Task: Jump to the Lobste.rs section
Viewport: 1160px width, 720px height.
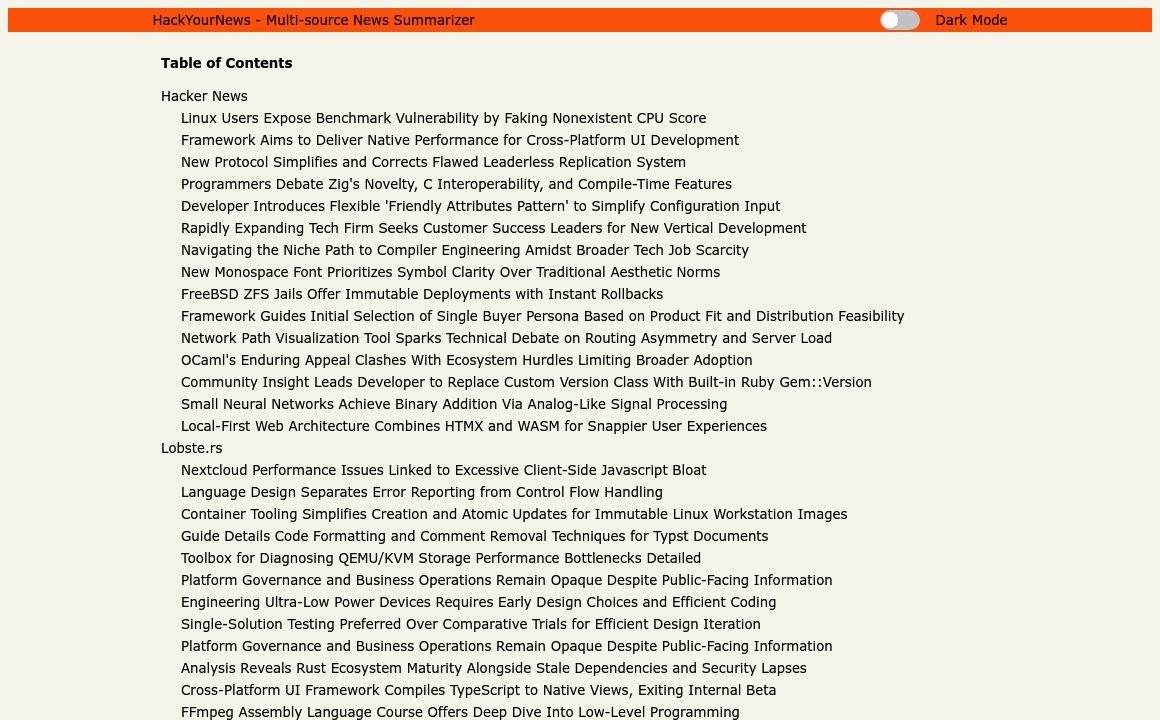Action: click(x=191, y=448)
